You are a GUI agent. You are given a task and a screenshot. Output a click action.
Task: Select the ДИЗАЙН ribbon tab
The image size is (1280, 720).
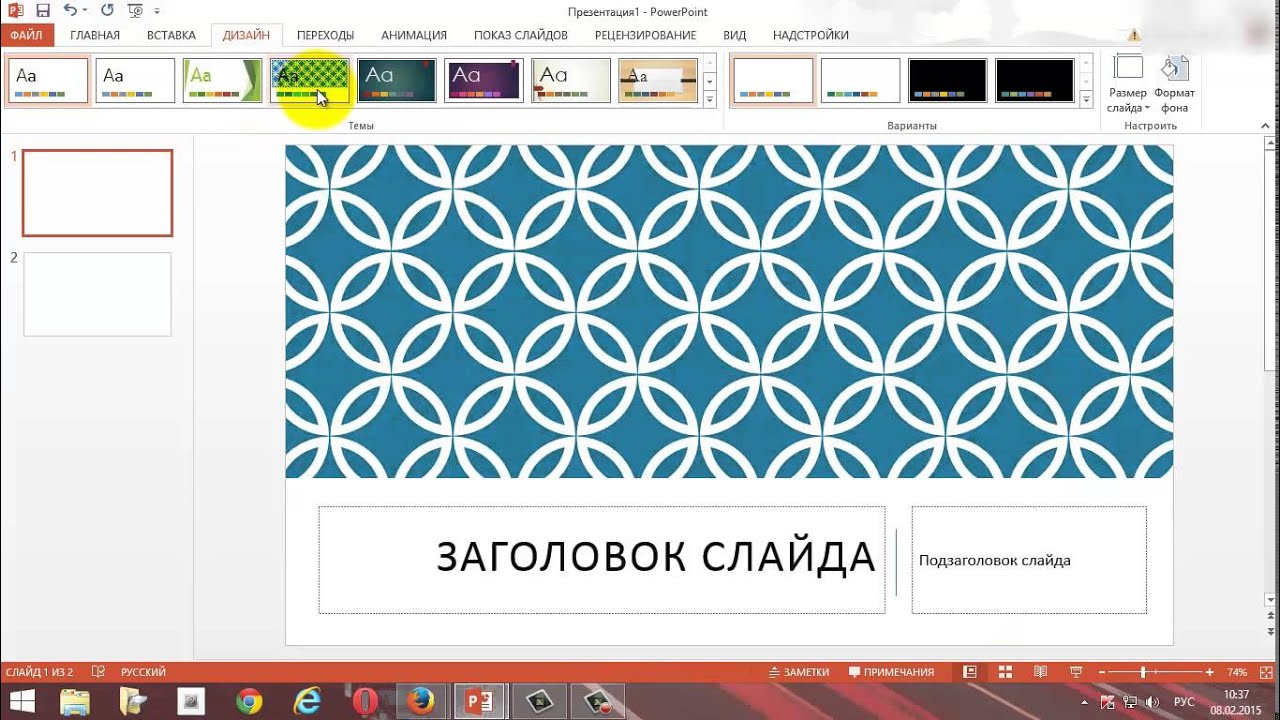pos(246,35)
